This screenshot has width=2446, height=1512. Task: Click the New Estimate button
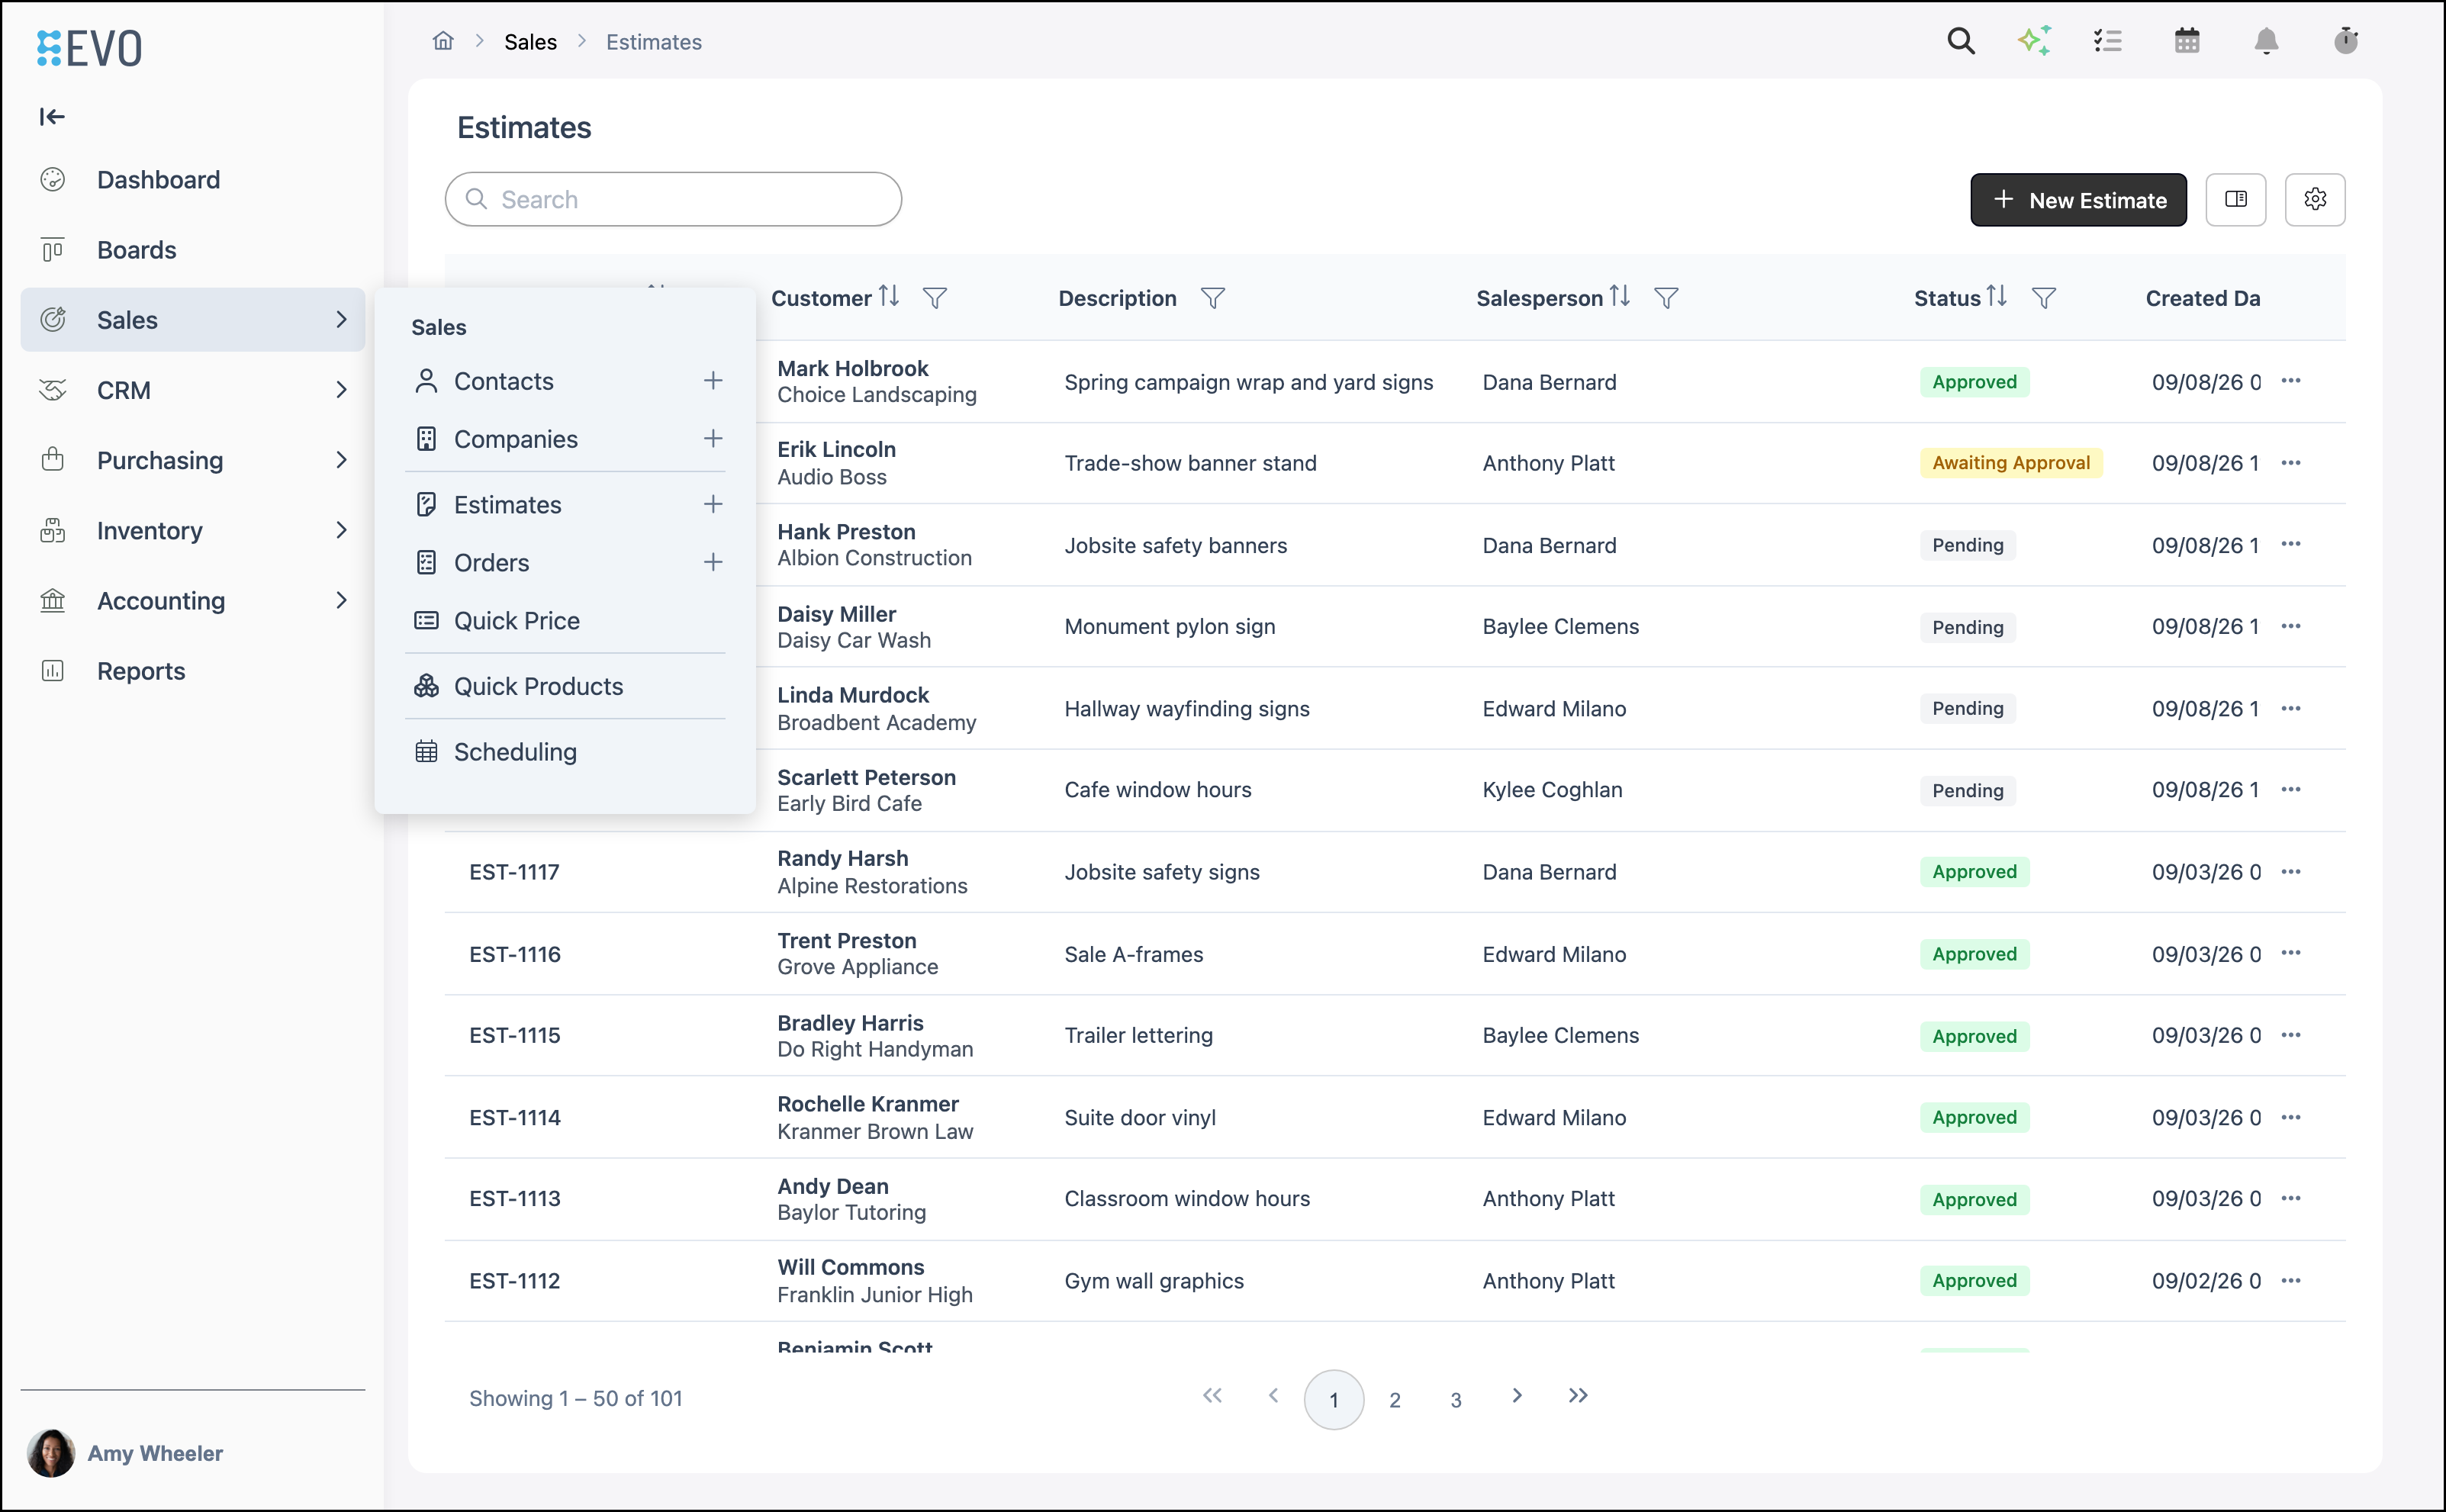coord(2078,200)
